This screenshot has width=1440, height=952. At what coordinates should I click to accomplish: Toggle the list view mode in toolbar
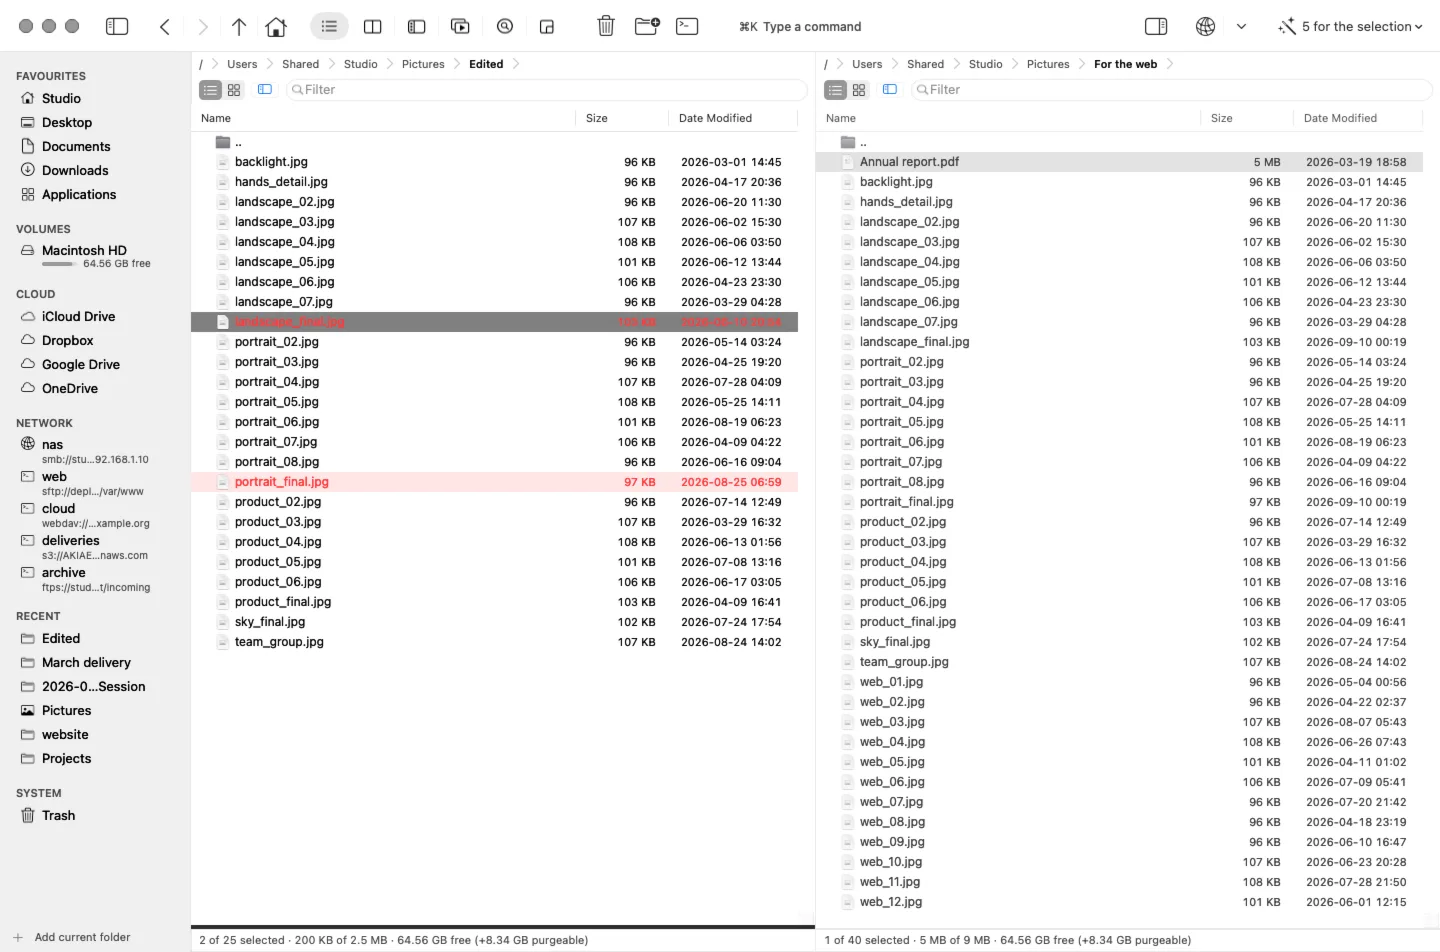pos(329,27)
